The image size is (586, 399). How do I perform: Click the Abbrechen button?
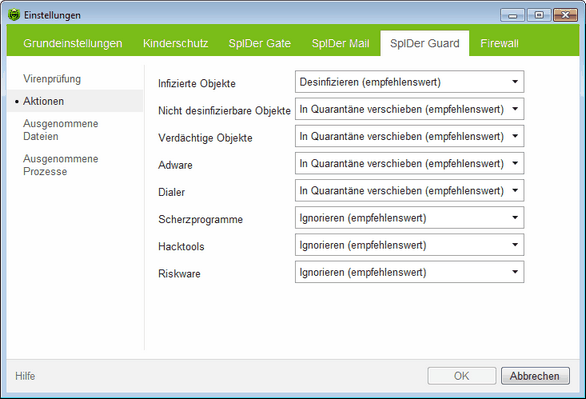pyautogui.click(x=535, y=376)
